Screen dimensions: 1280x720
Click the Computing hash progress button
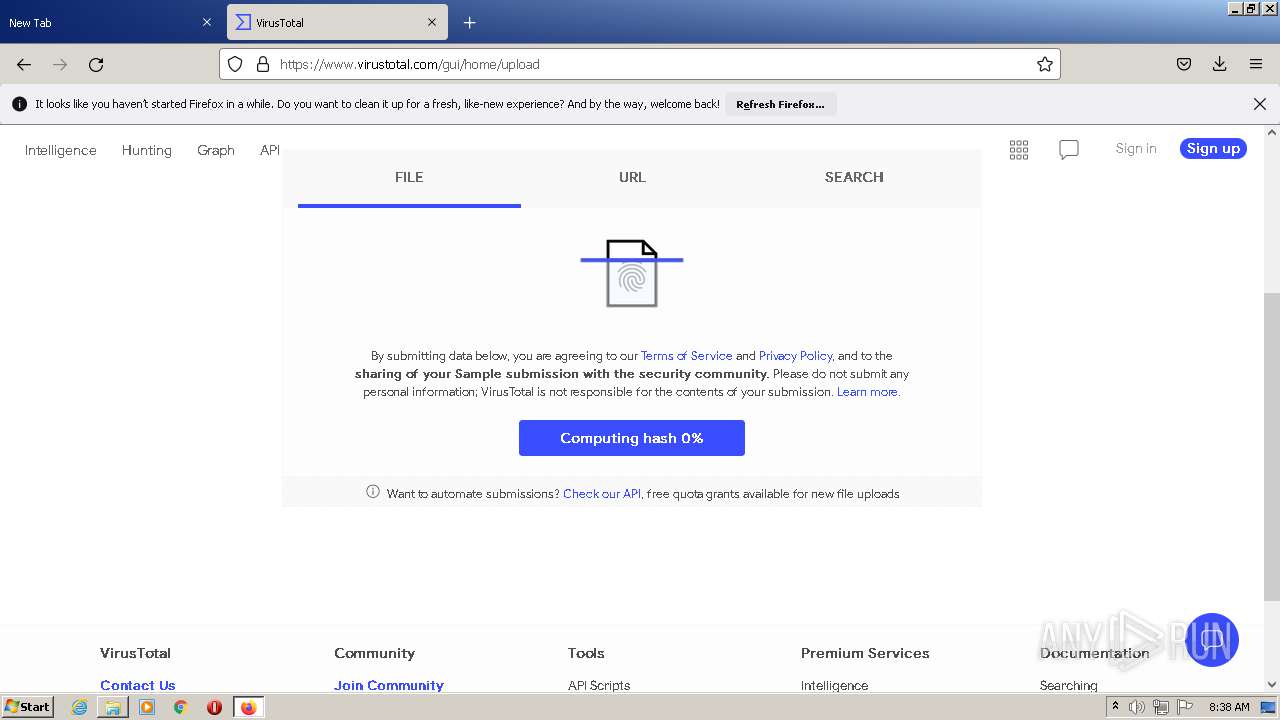tap(632, 438)
